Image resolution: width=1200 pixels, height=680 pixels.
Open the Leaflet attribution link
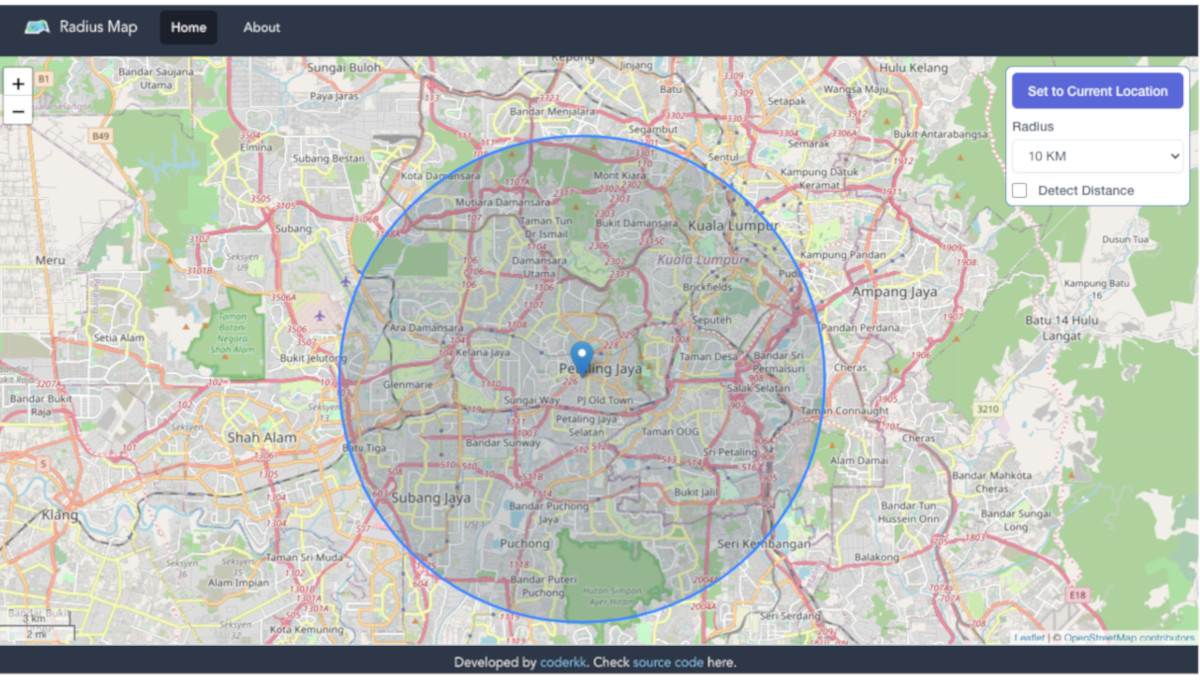(1029, 638)
